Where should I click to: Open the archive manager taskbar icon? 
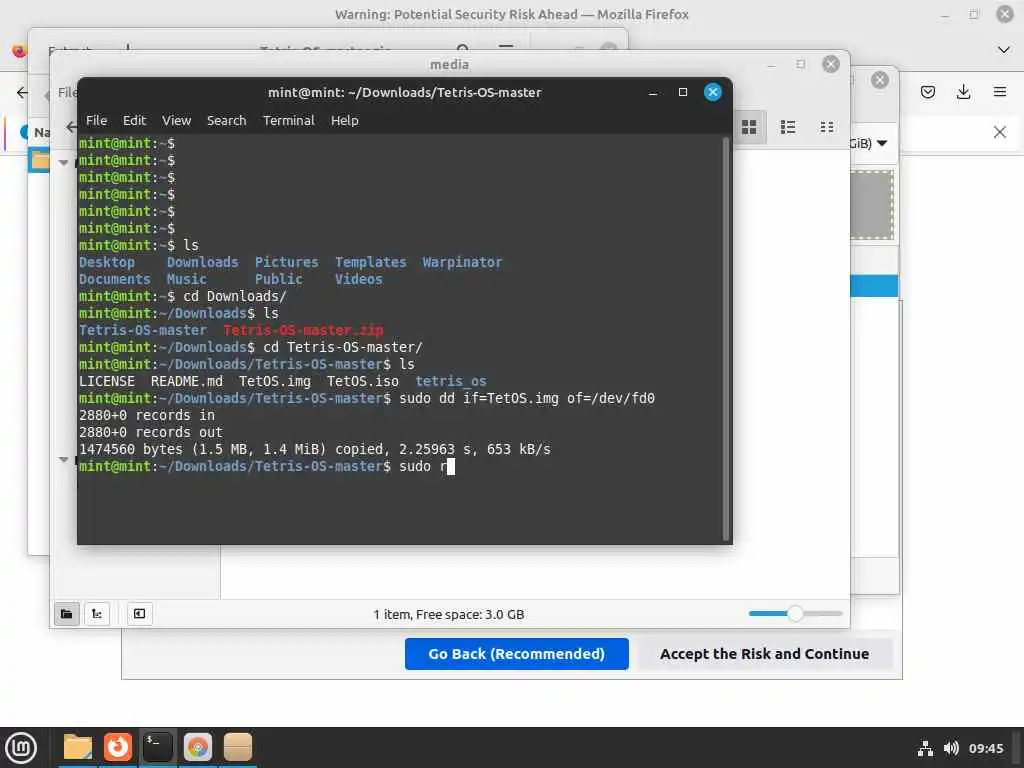[x=237, y=747]
